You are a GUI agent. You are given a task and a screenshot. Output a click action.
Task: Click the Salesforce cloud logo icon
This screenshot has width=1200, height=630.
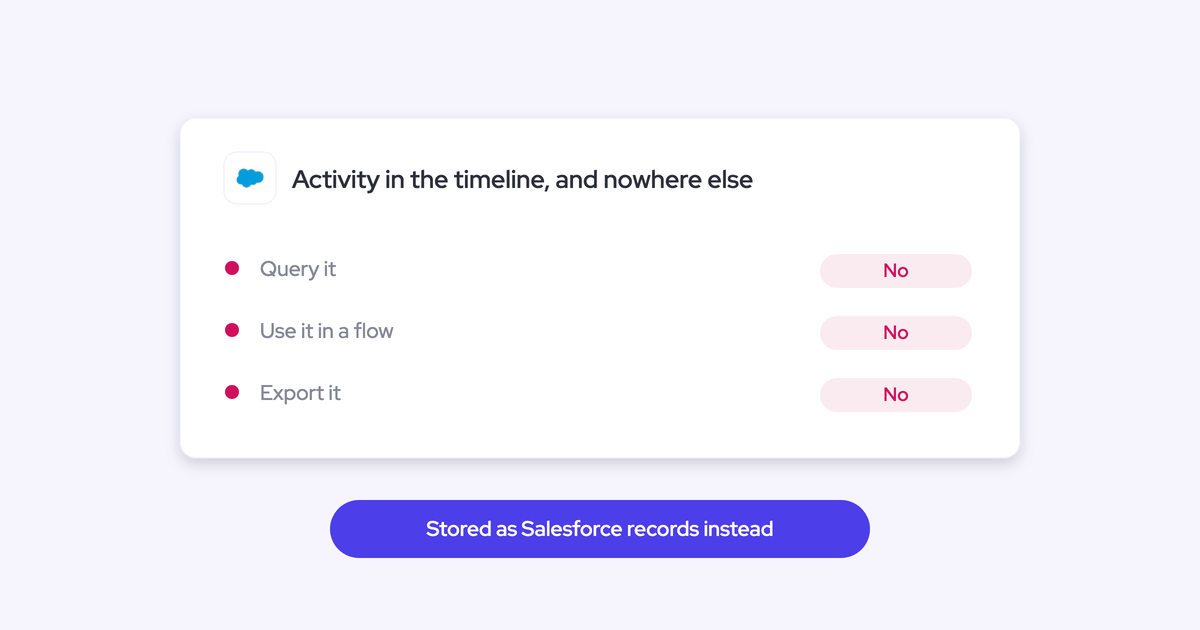click(x=250, y=178)
